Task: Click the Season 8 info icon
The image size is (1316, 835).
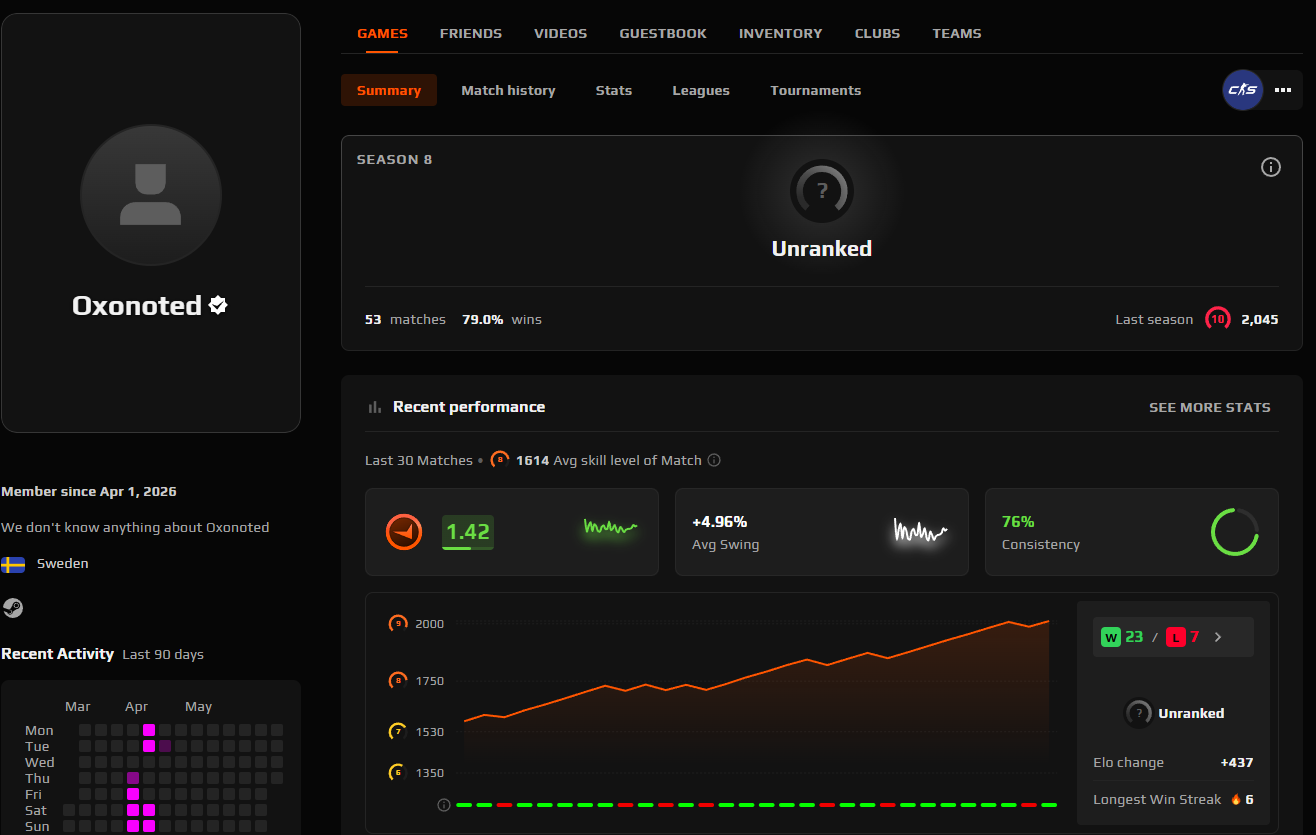Action: click(x=1271, y=167)
